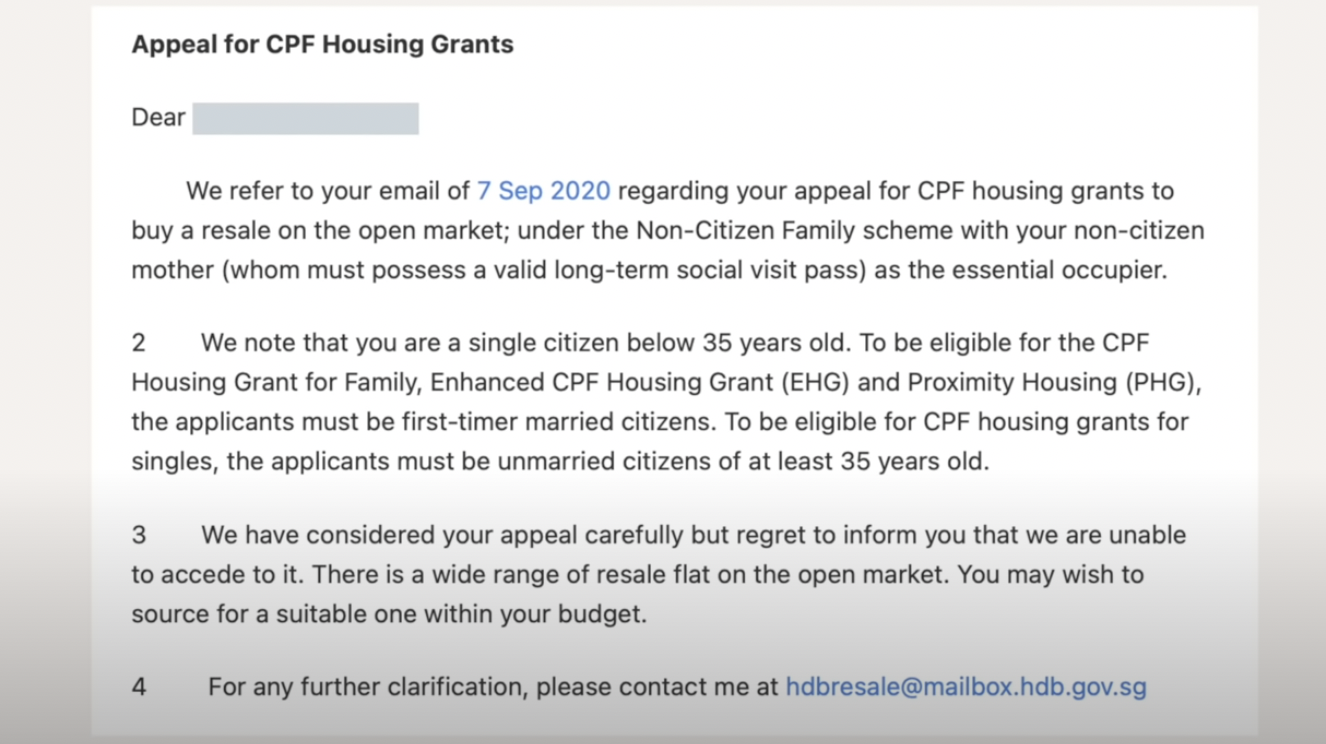Click the words We refer to your email

tap(314, 190)
